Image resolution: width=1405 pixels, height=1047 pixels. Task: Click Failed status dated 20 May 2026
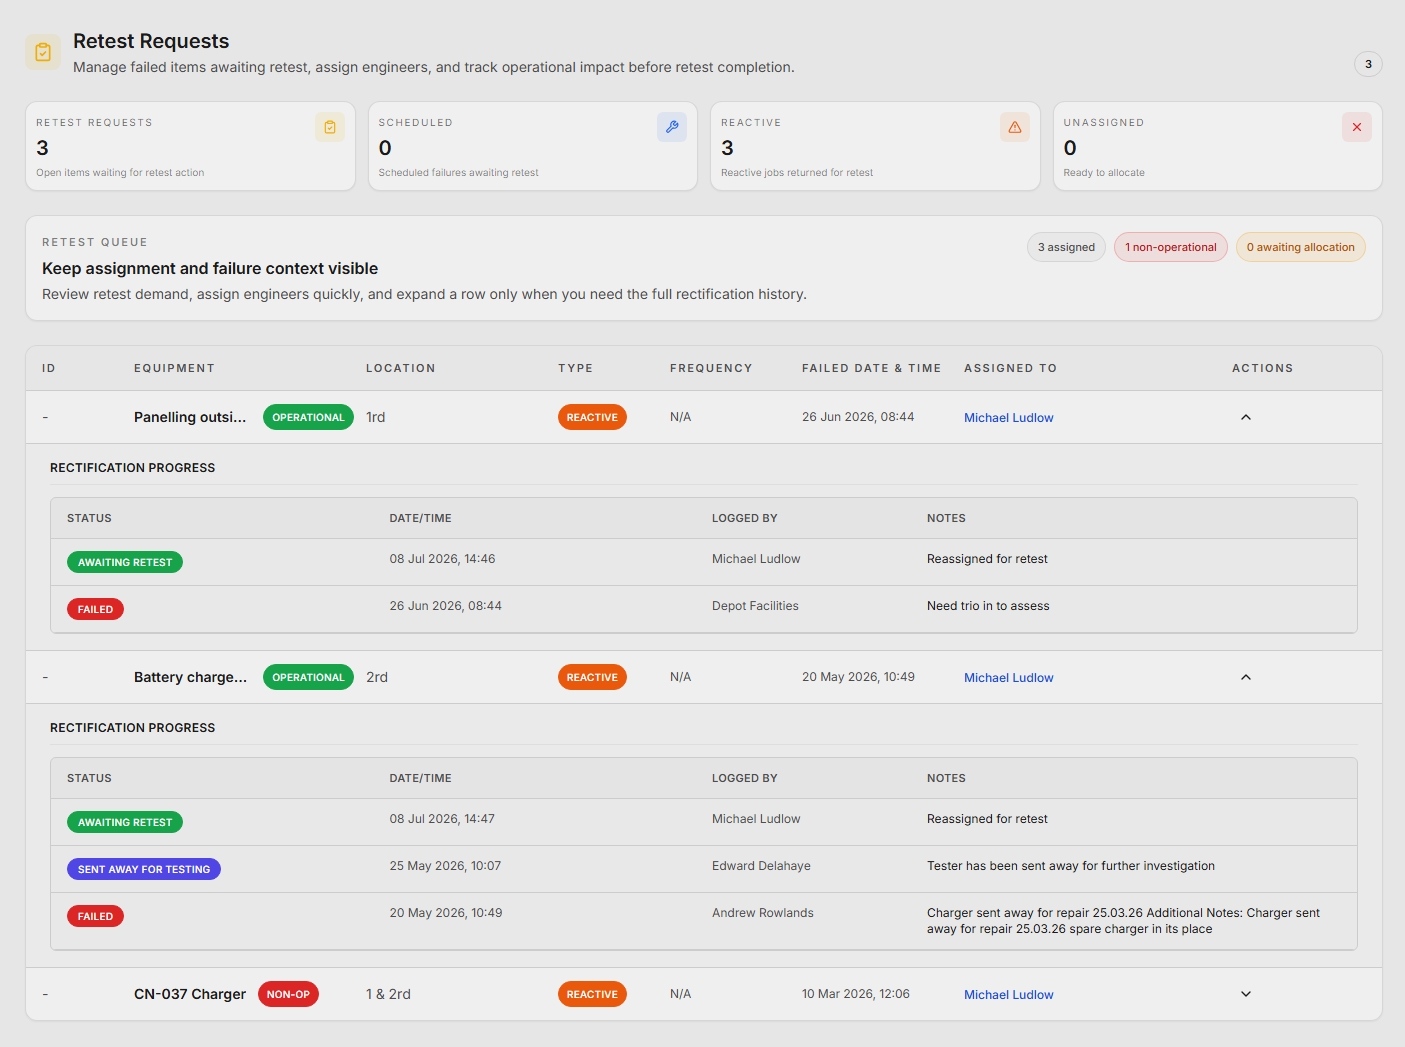(x=95, y=916)
